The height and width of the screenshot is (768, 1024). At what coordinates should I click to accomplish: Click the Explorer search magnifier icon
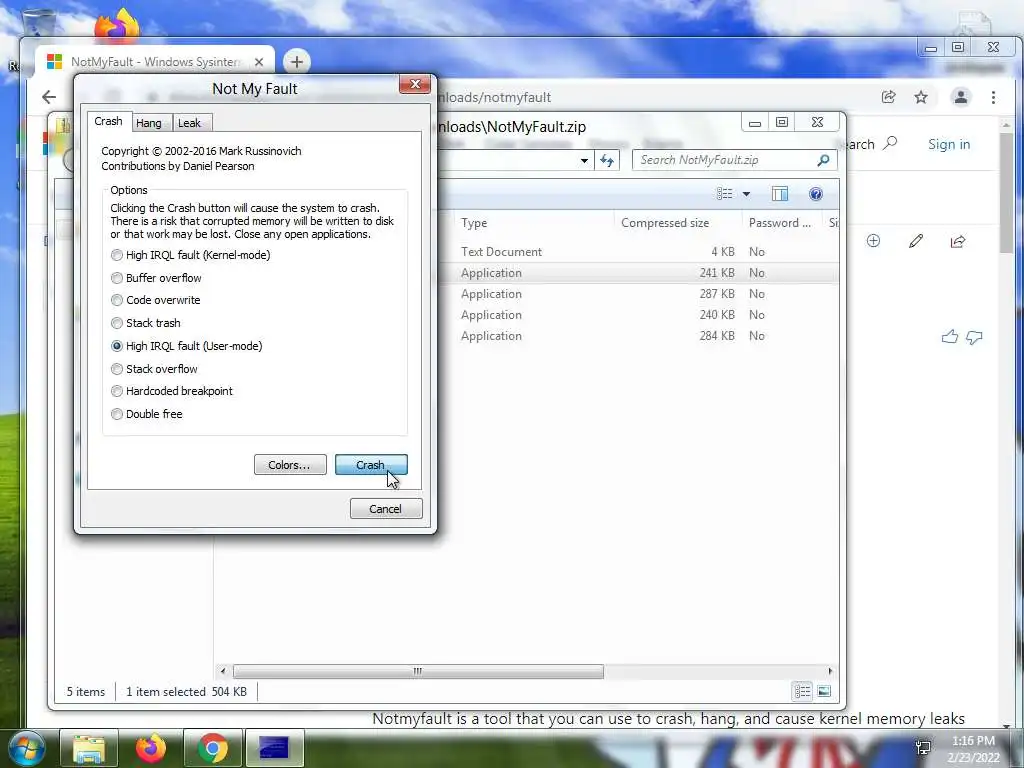(x=824, y=160)
